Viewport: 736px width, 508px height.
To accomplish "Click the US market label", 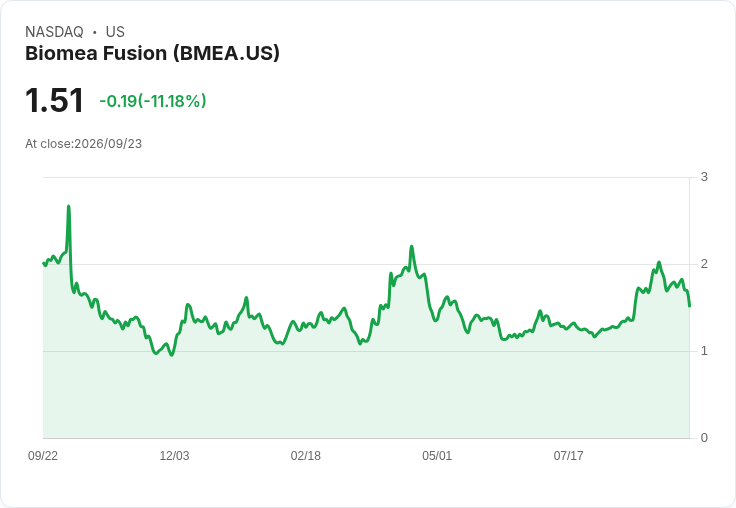I will click(115, 32).
